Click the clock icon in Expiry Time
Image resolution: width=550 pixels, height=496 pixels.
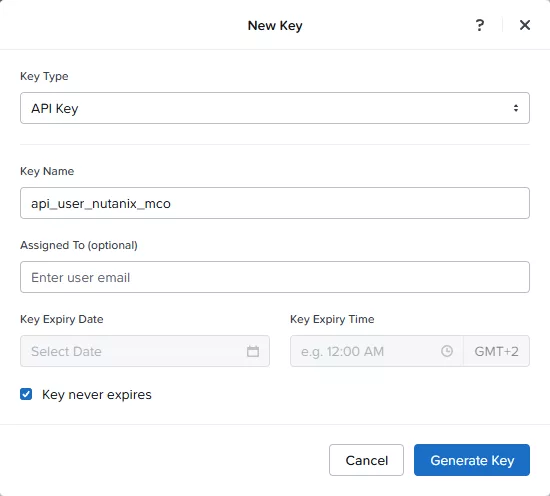click(x=447, y=351)
